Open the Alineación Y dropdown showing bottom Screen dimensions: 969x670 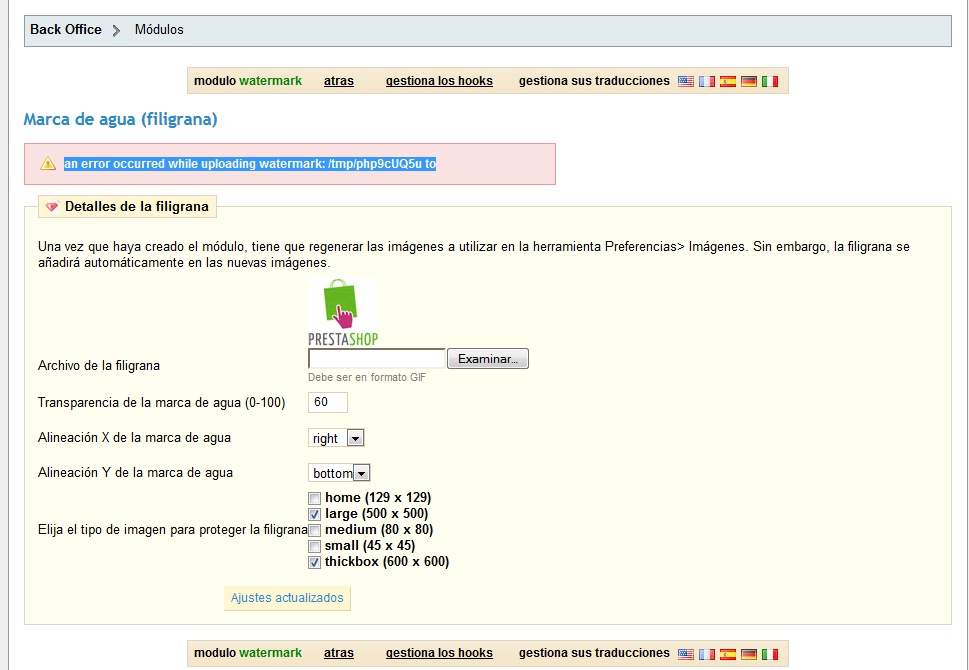pos(339,473)
